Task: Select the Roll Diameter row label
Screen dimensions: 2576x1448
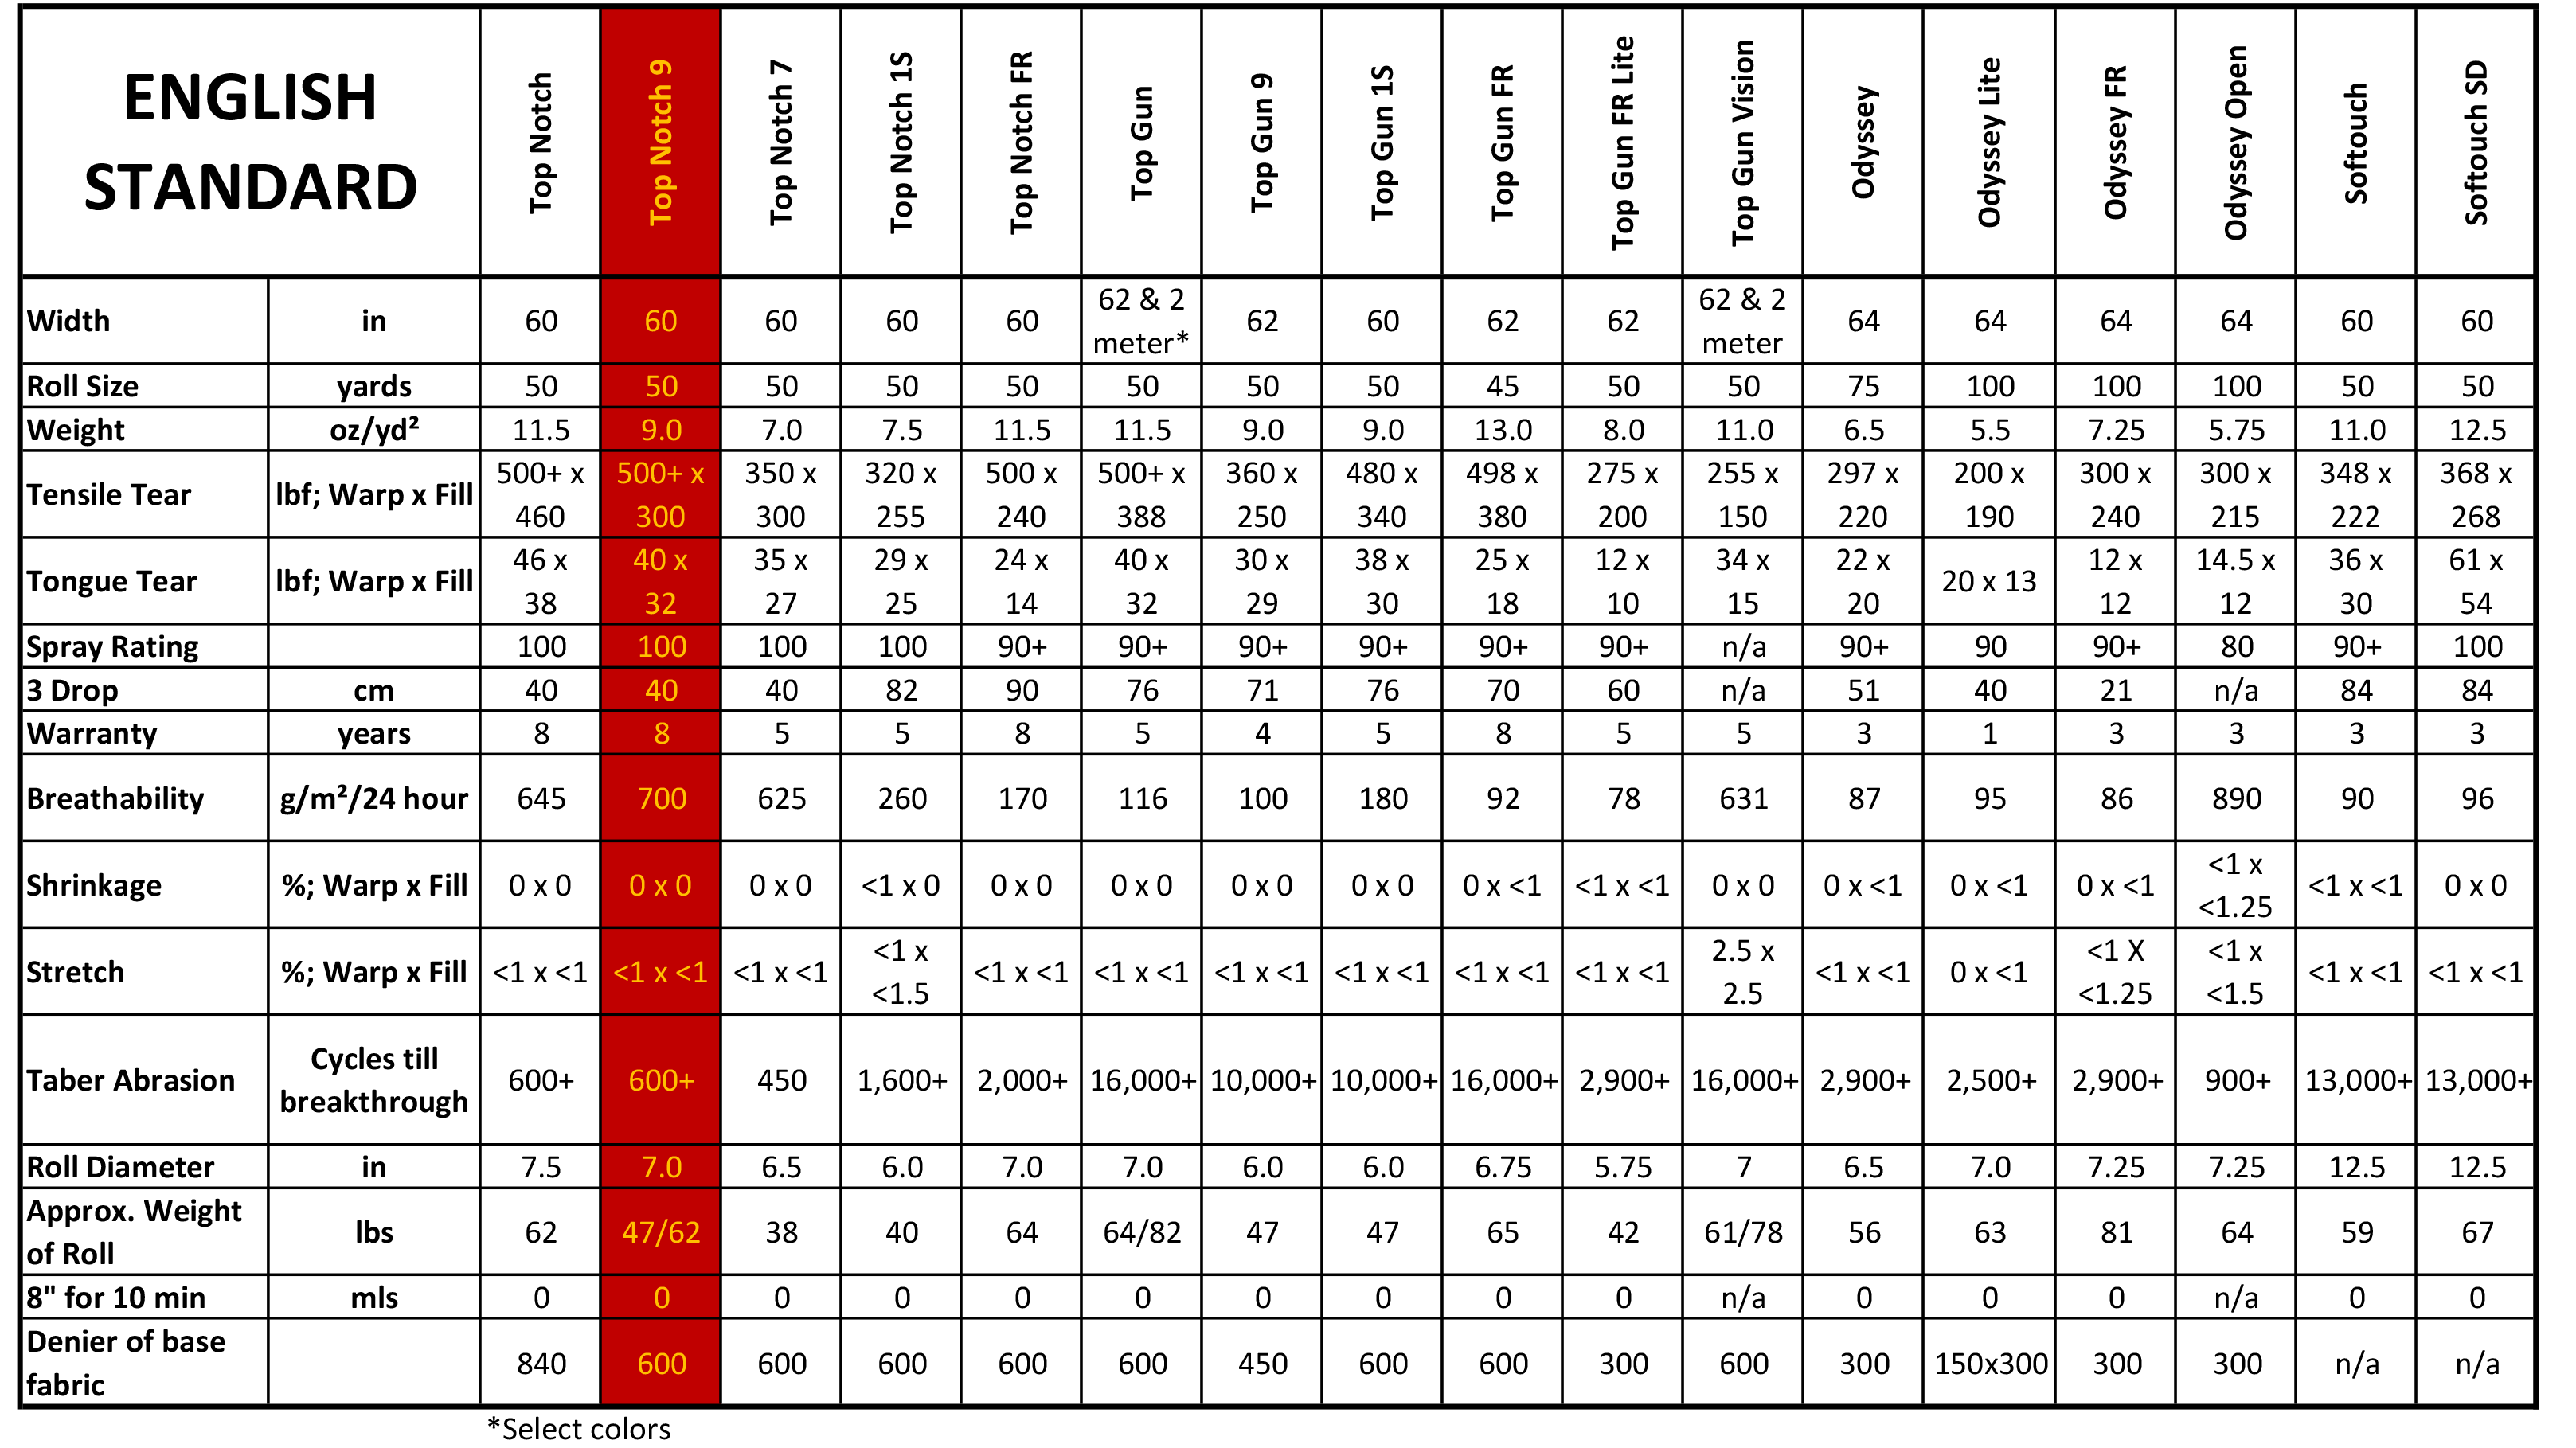Action: coord(120,1167)
